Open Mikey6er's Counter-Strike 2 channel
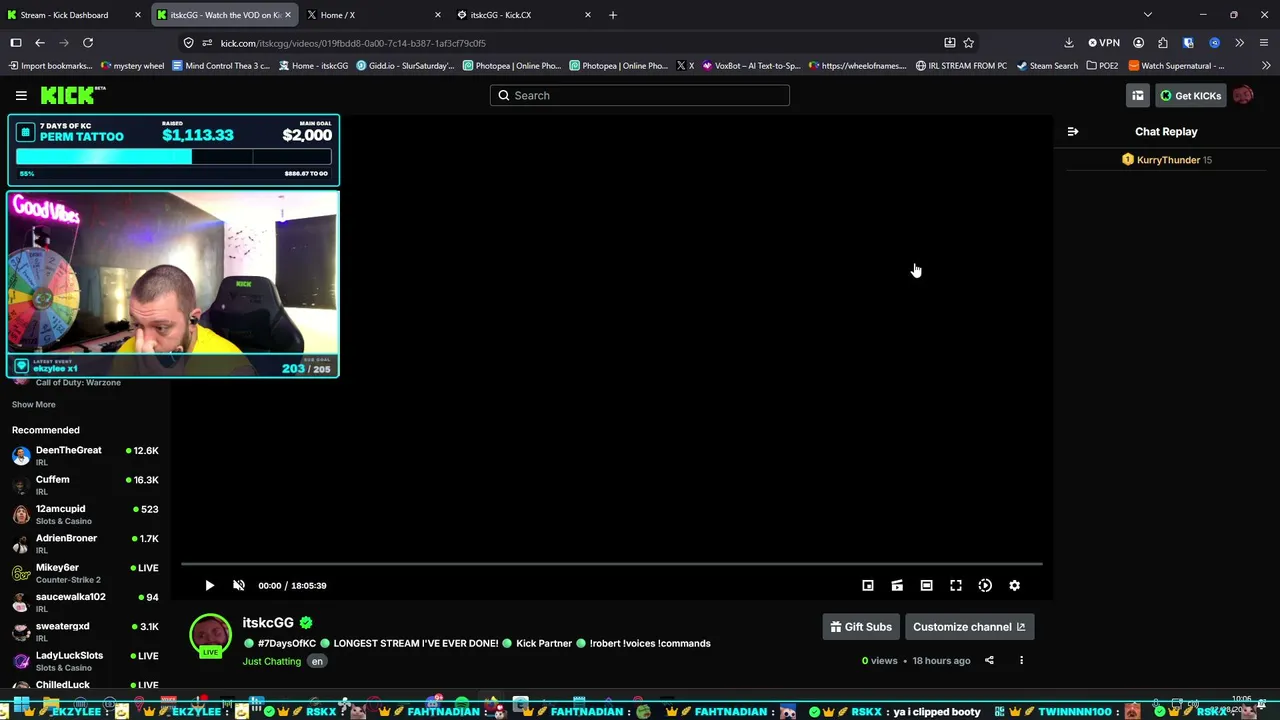This screenshot has height=720, width=1280. pos(85,573)
